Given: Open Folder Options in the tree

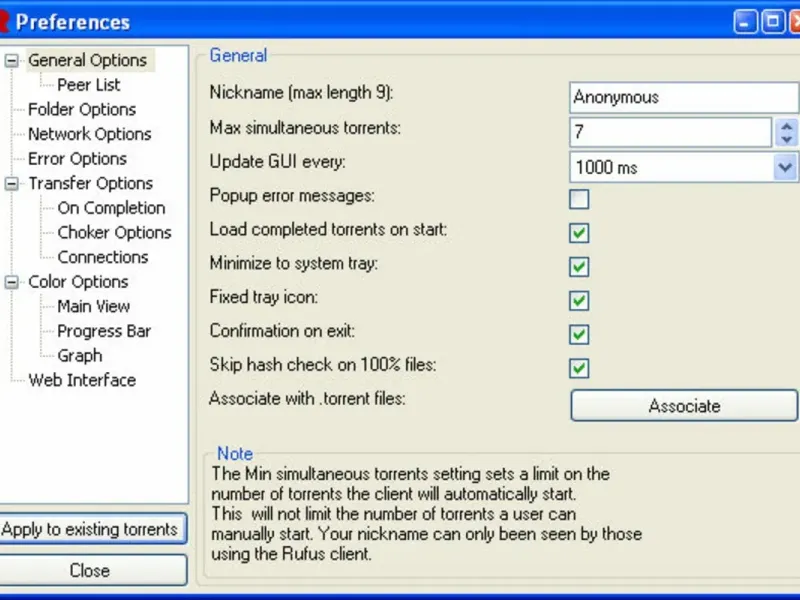Looking at the screenshot, I should pyautogui.click(x=82, y=109).
